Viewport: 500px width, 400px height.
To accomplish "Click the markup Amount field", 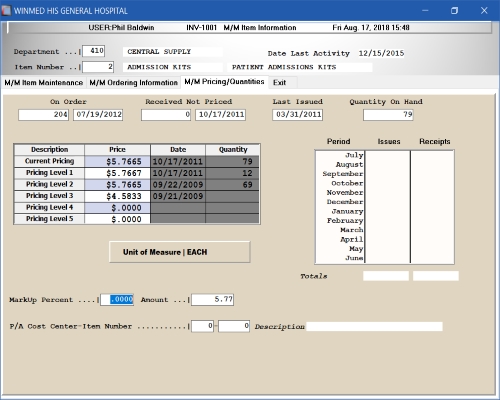I will pyautogui.click(x=212, y=299).
